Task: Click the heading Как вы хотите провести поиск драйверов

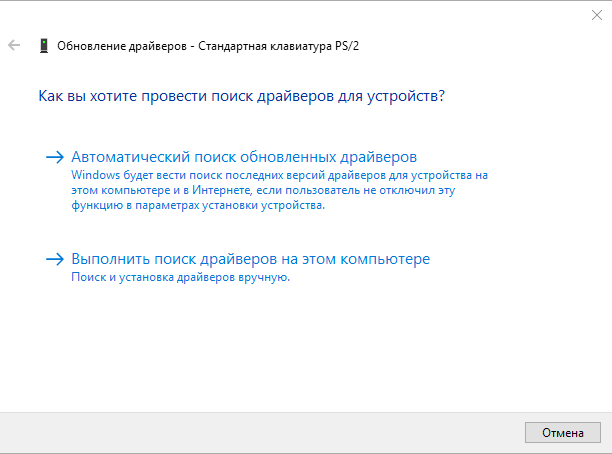Action: click(x=241, y=96)
